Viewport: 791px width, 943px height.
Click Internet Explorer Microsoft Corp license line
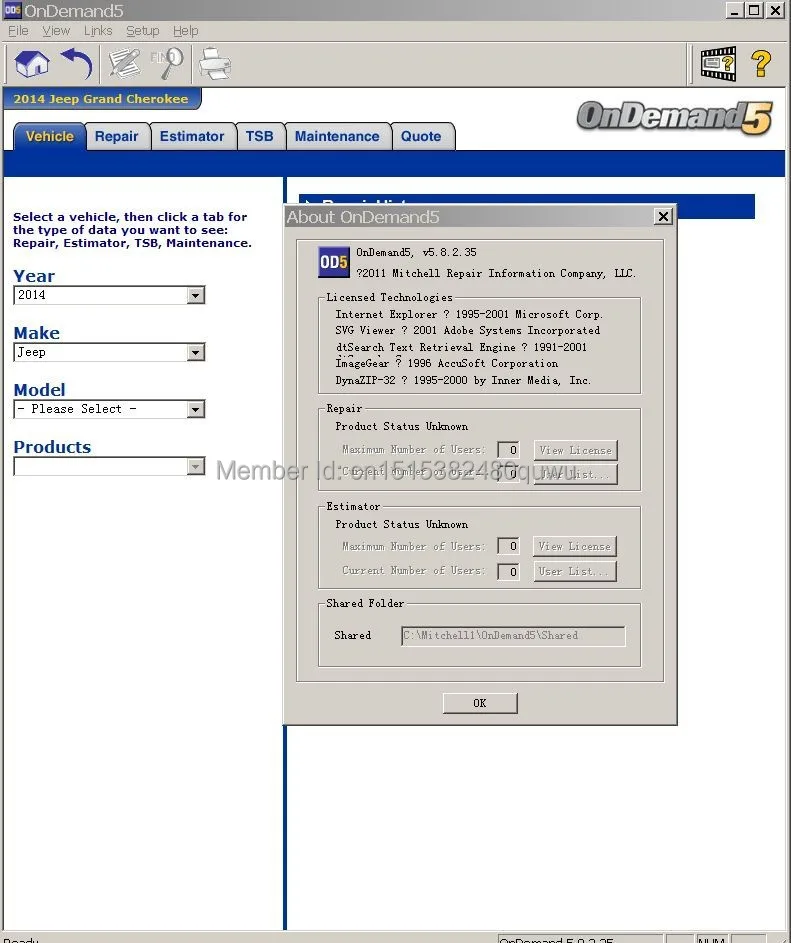click(x=469, y=315)
